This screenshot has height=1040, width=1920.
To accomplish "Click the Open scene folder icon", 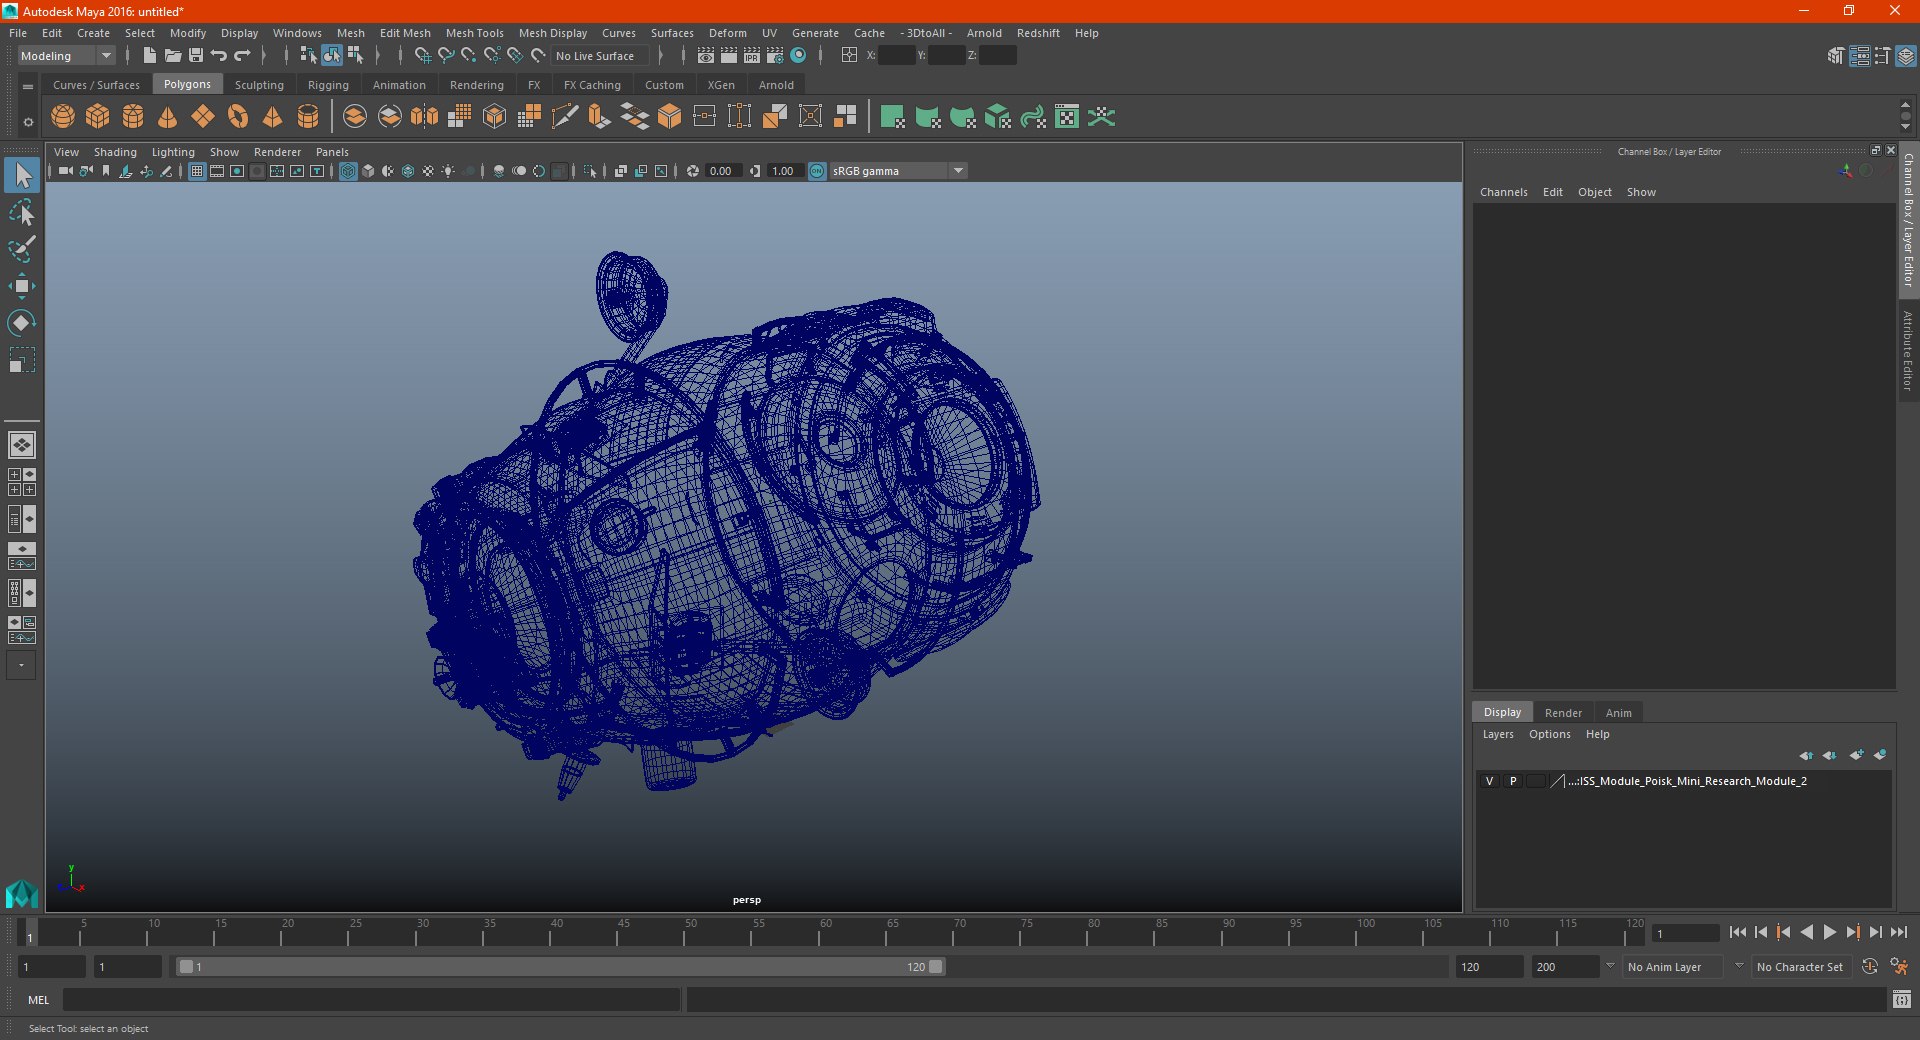I will [x=173, y=56].
